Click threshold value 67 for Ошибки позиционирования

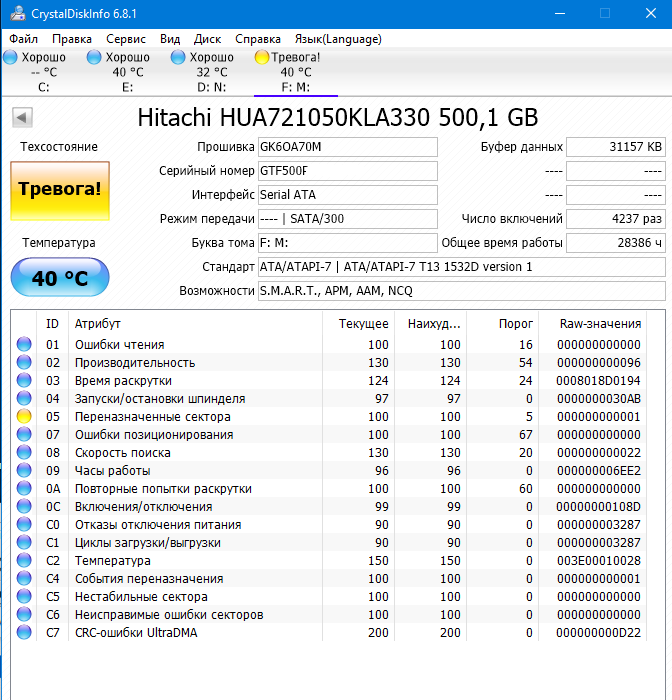(x=526, y=435)
